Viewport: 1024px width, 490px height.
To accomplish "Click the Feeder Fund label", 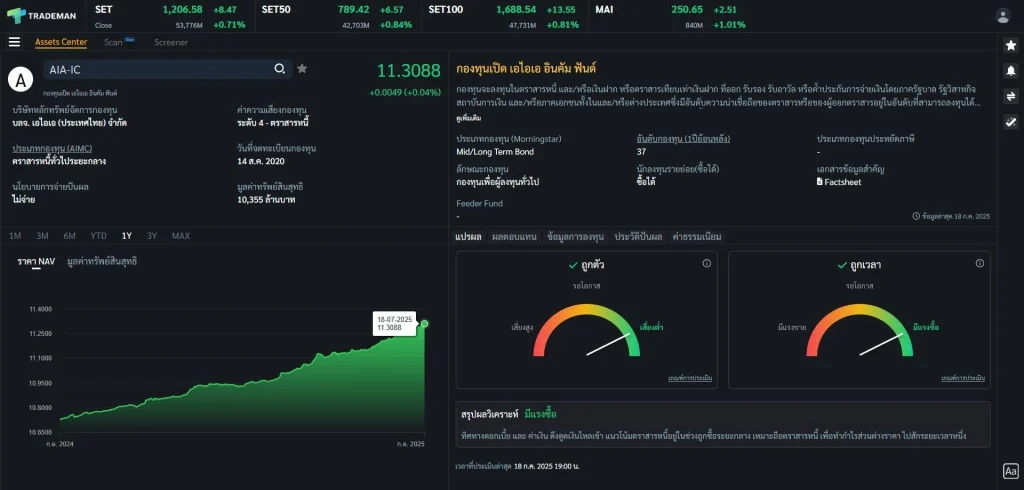I will pos(479,203).
